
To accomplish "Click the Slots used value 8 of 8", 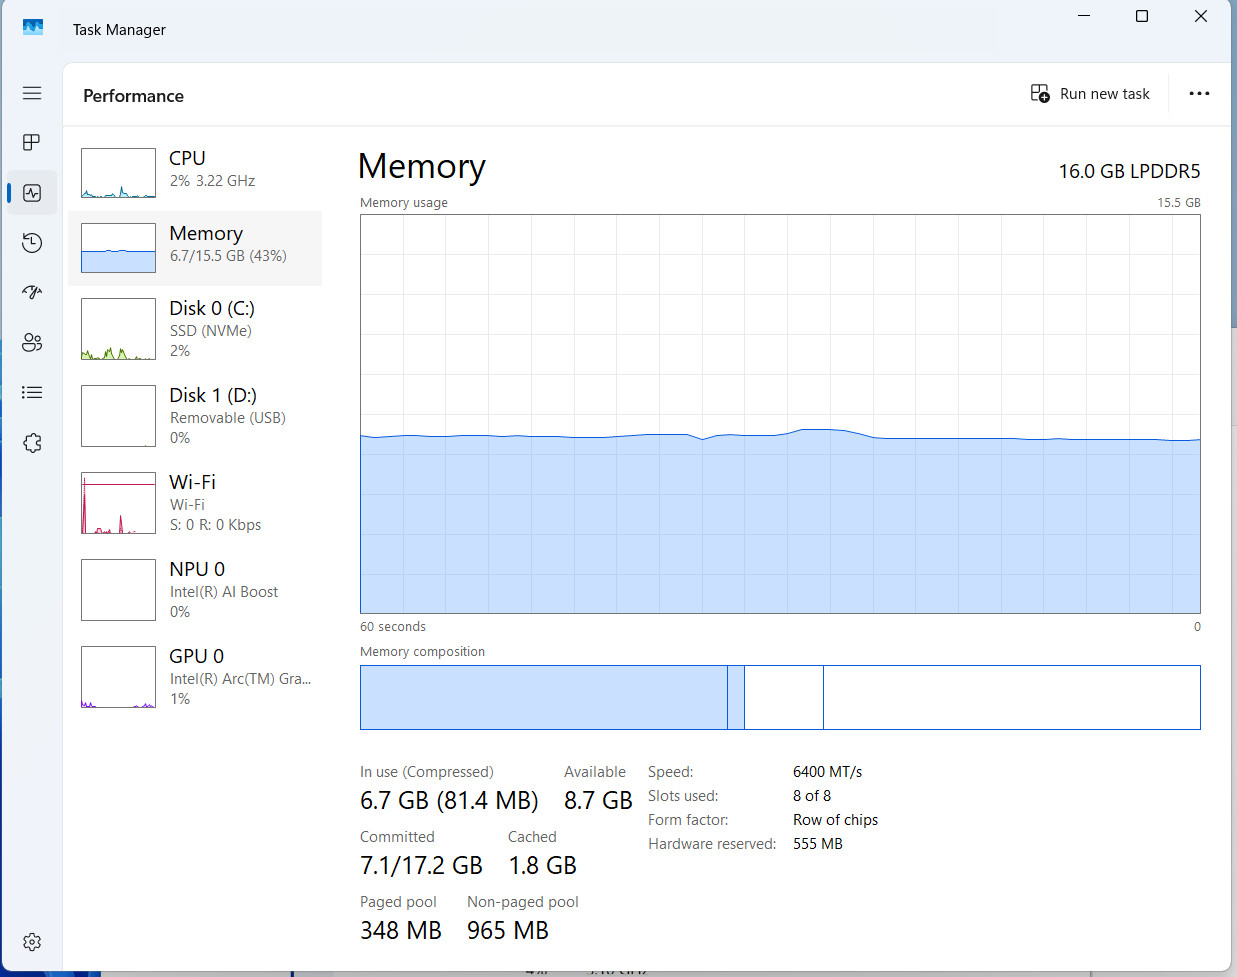I will tap(812, 796).
